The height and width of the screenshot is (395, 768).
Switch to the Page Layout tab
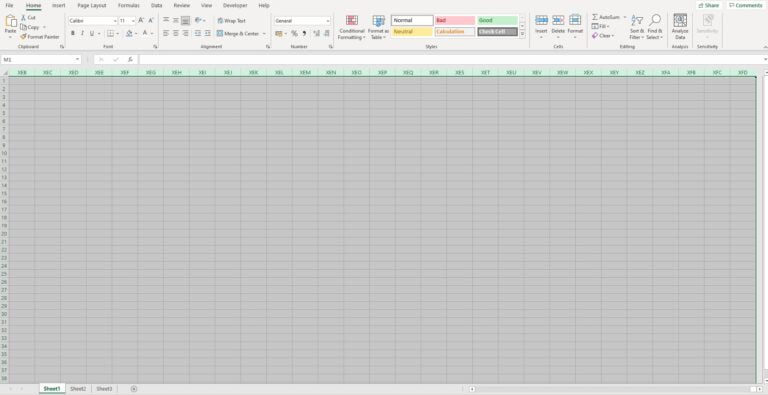pos(92,5)
